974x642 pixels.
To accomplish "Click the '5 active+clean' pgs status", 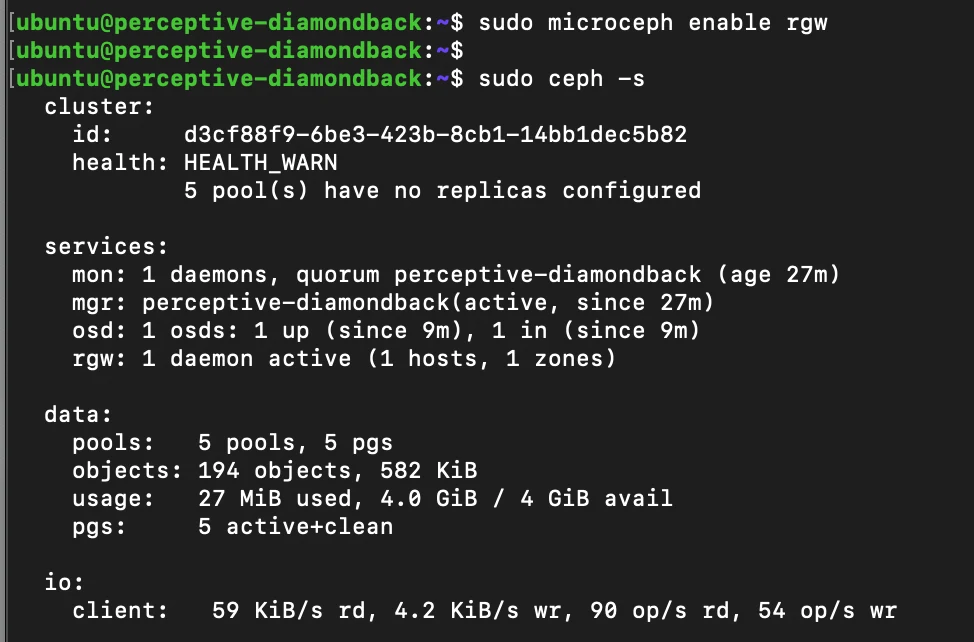I will point(296,527).
